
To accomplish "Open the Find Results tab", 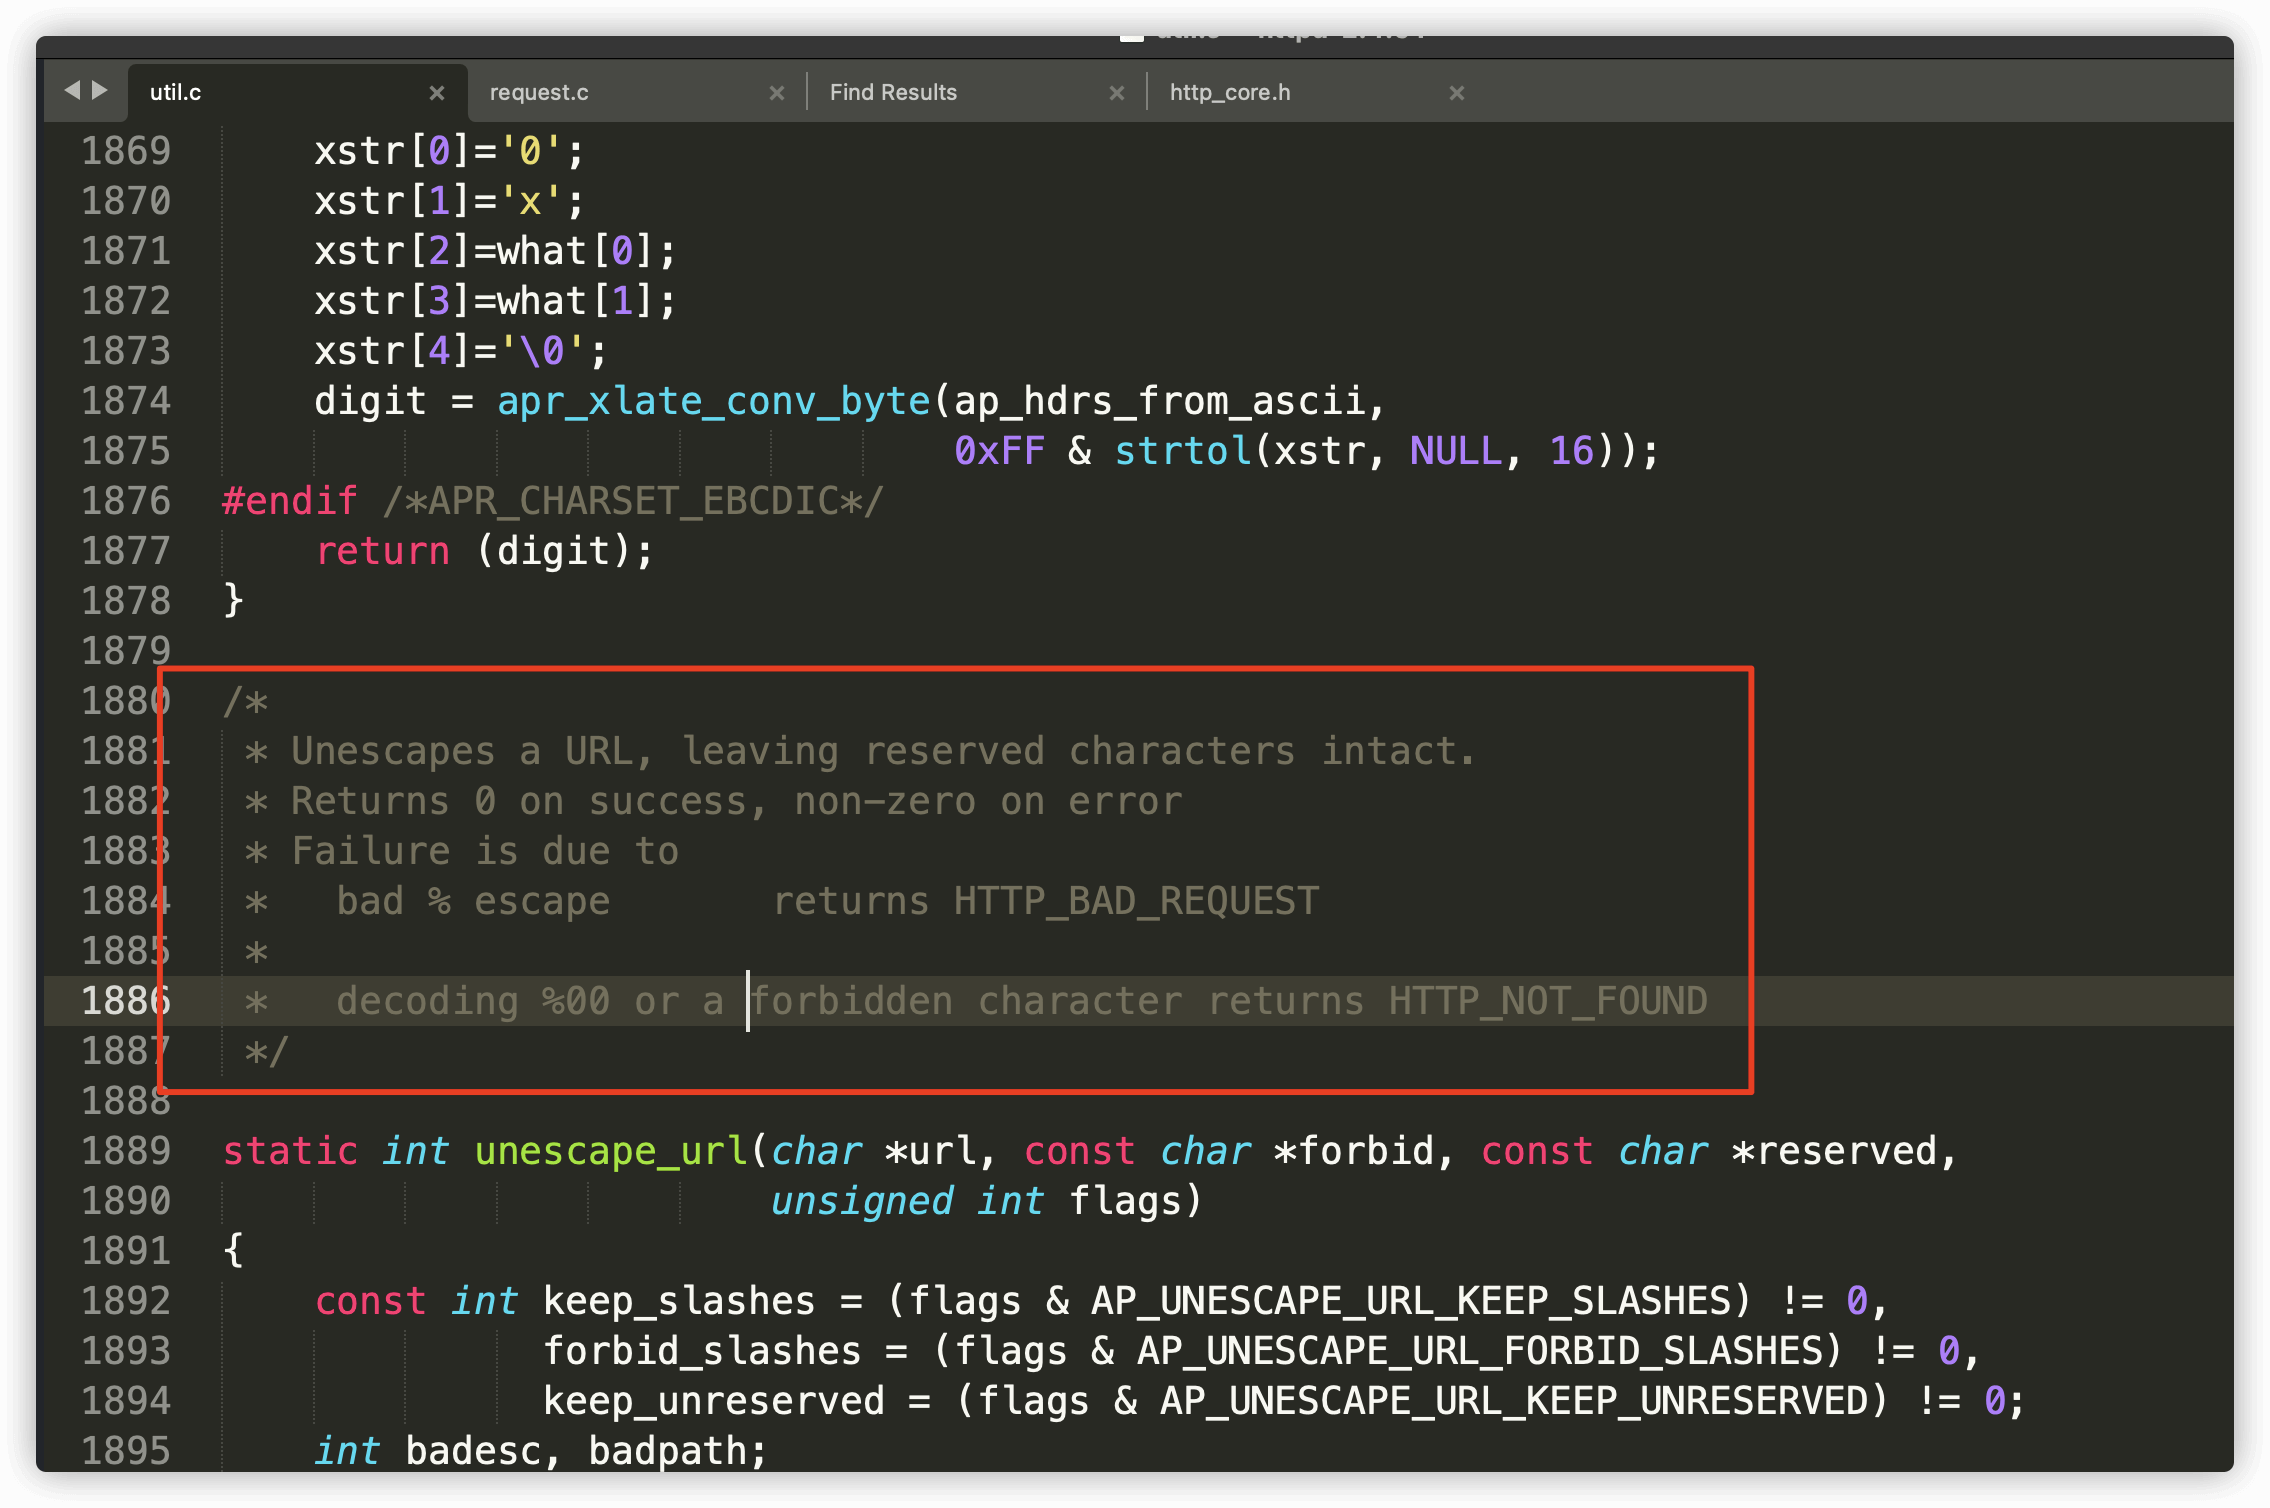I will (x=893, y=93).
